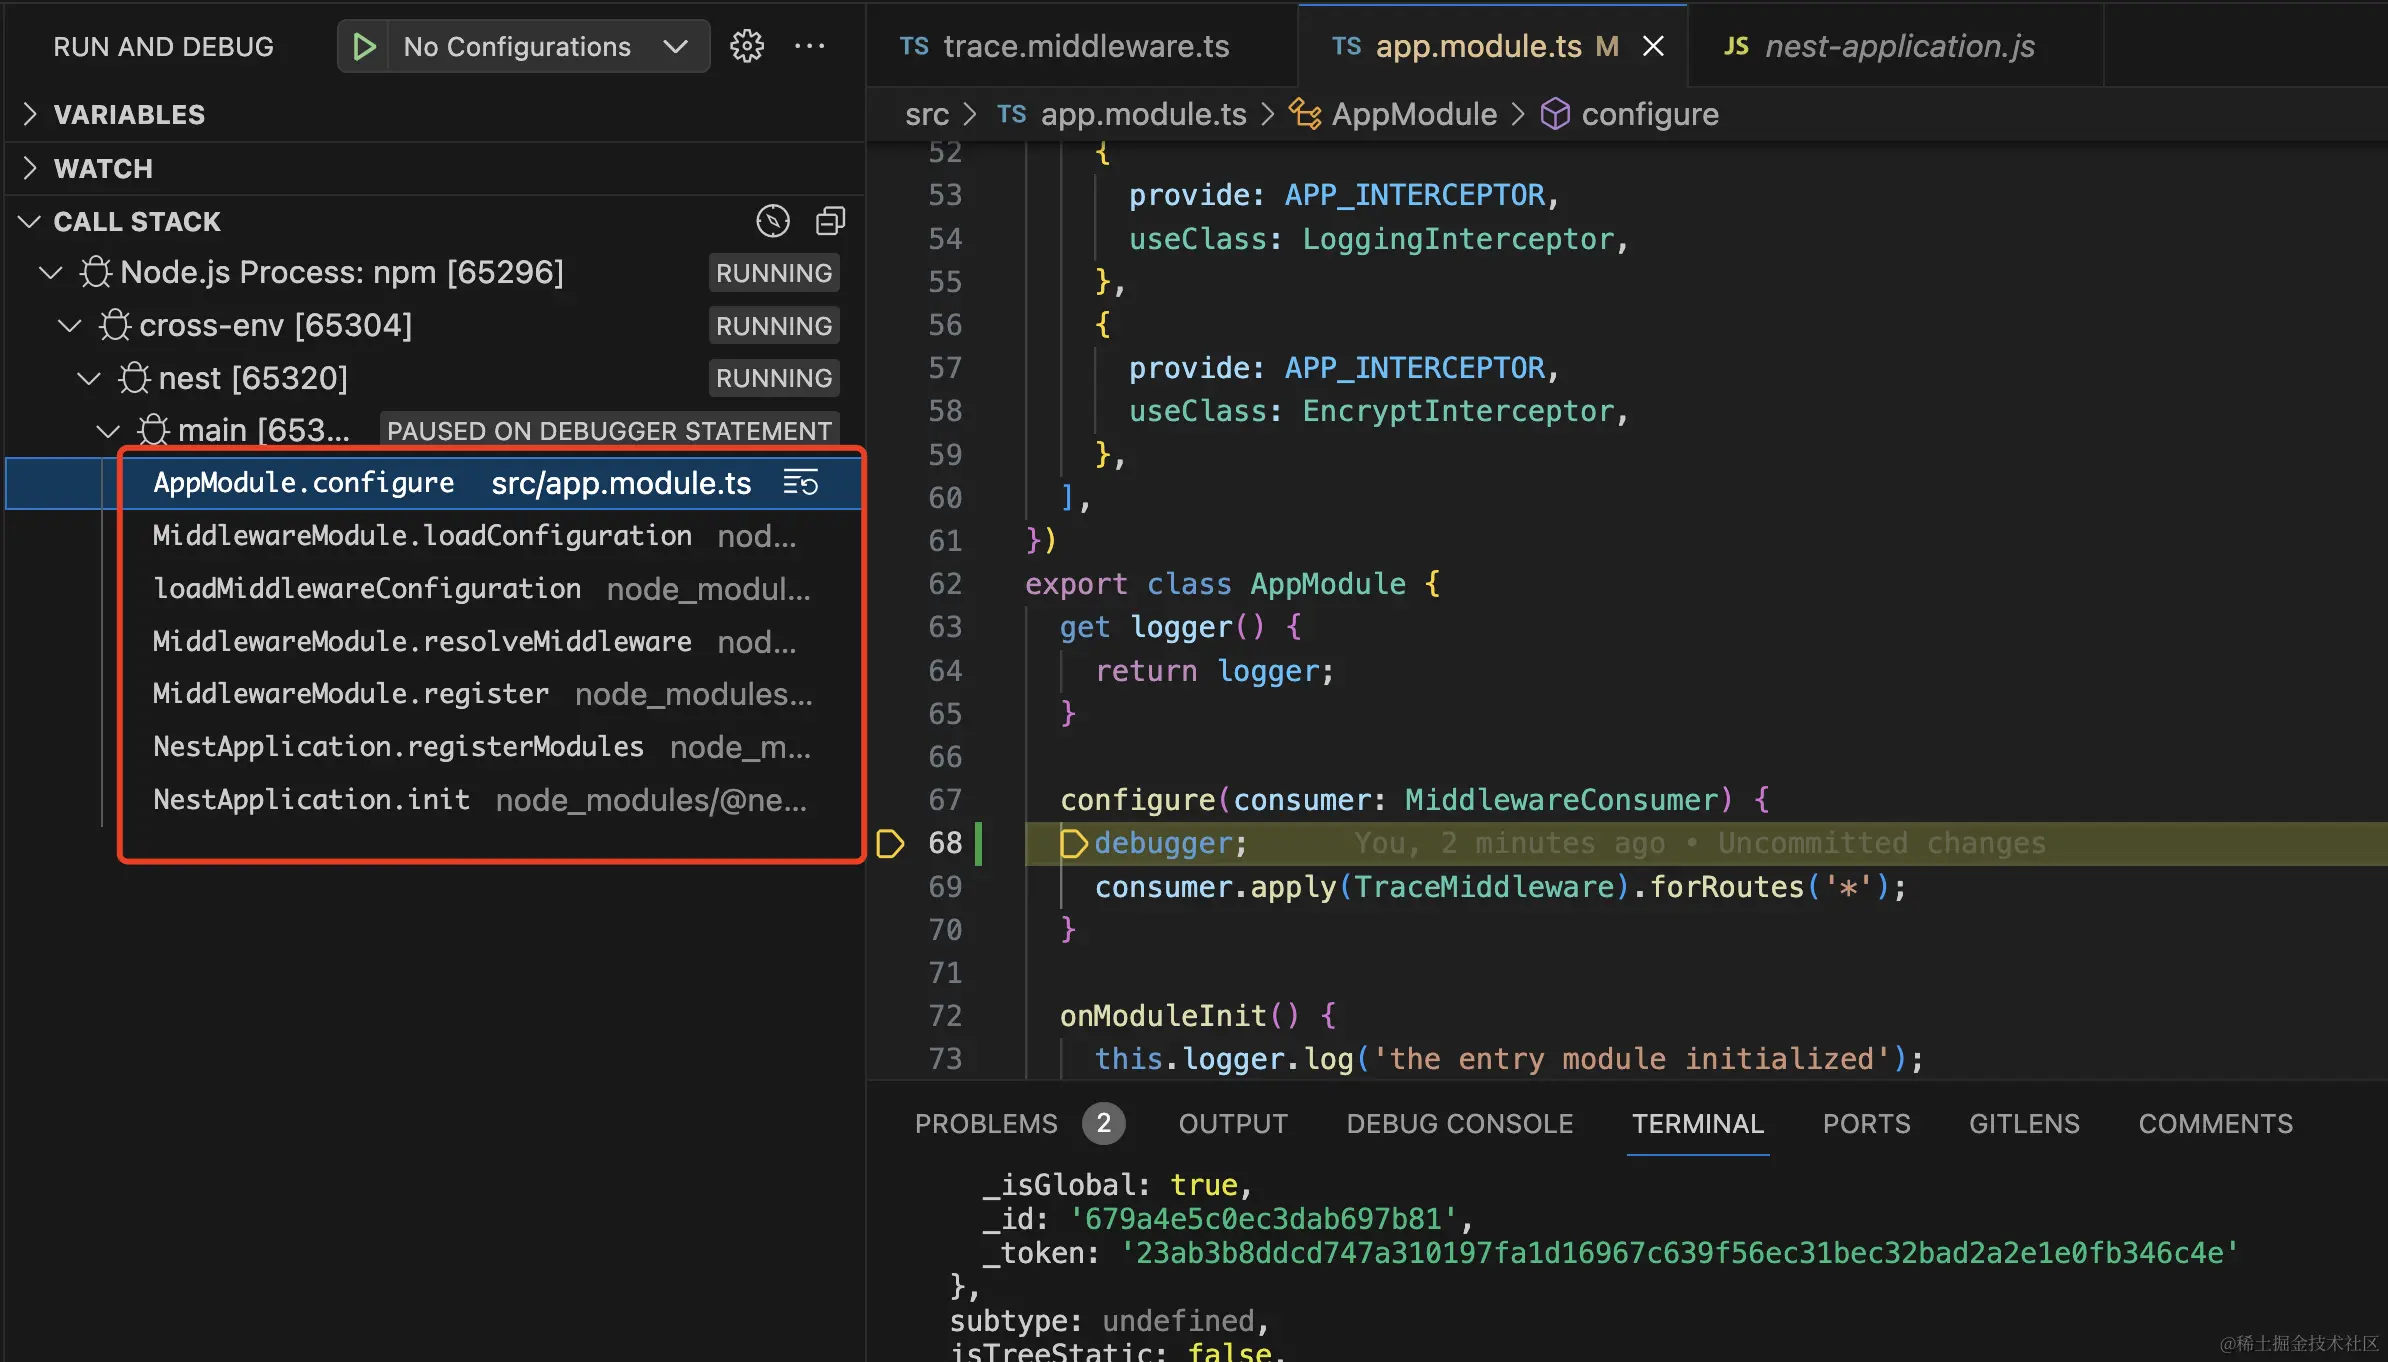
Task: Click the debugger statement on line 68
Action: point(1170,844)
